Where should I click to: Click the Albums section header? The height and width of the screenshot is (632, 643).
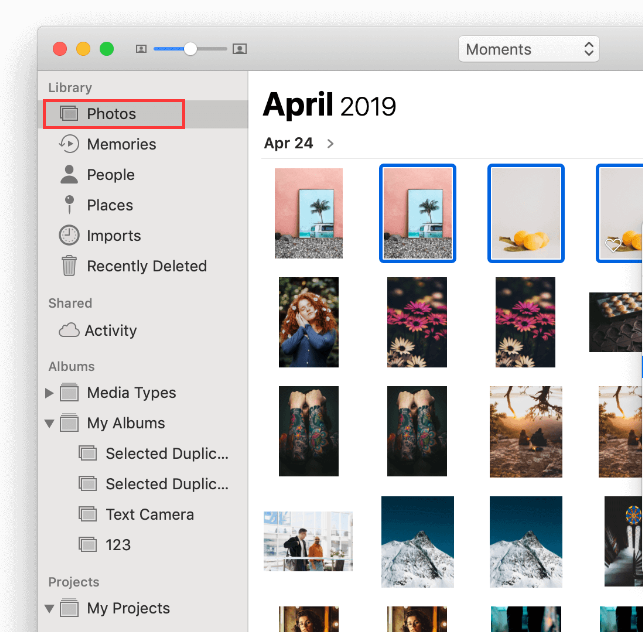point(71,366)
